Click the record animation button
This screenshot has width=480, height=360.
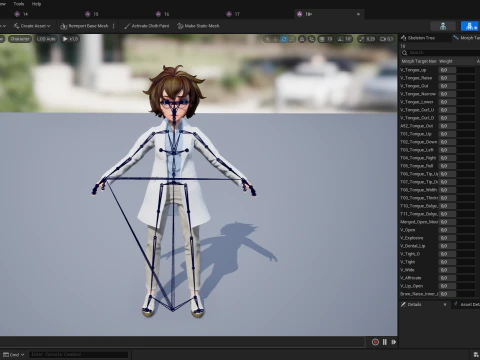click(x=375, y=342)
